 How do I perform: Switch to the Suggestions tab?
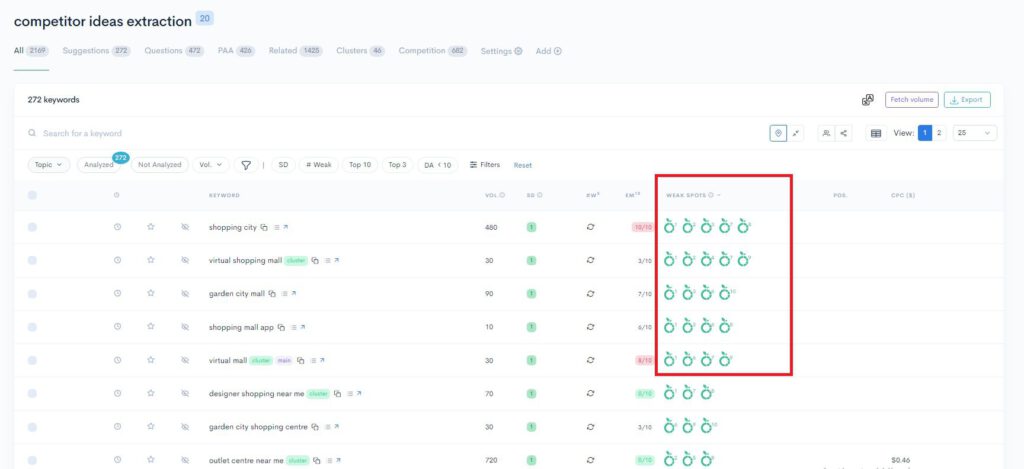click(97, 51)
